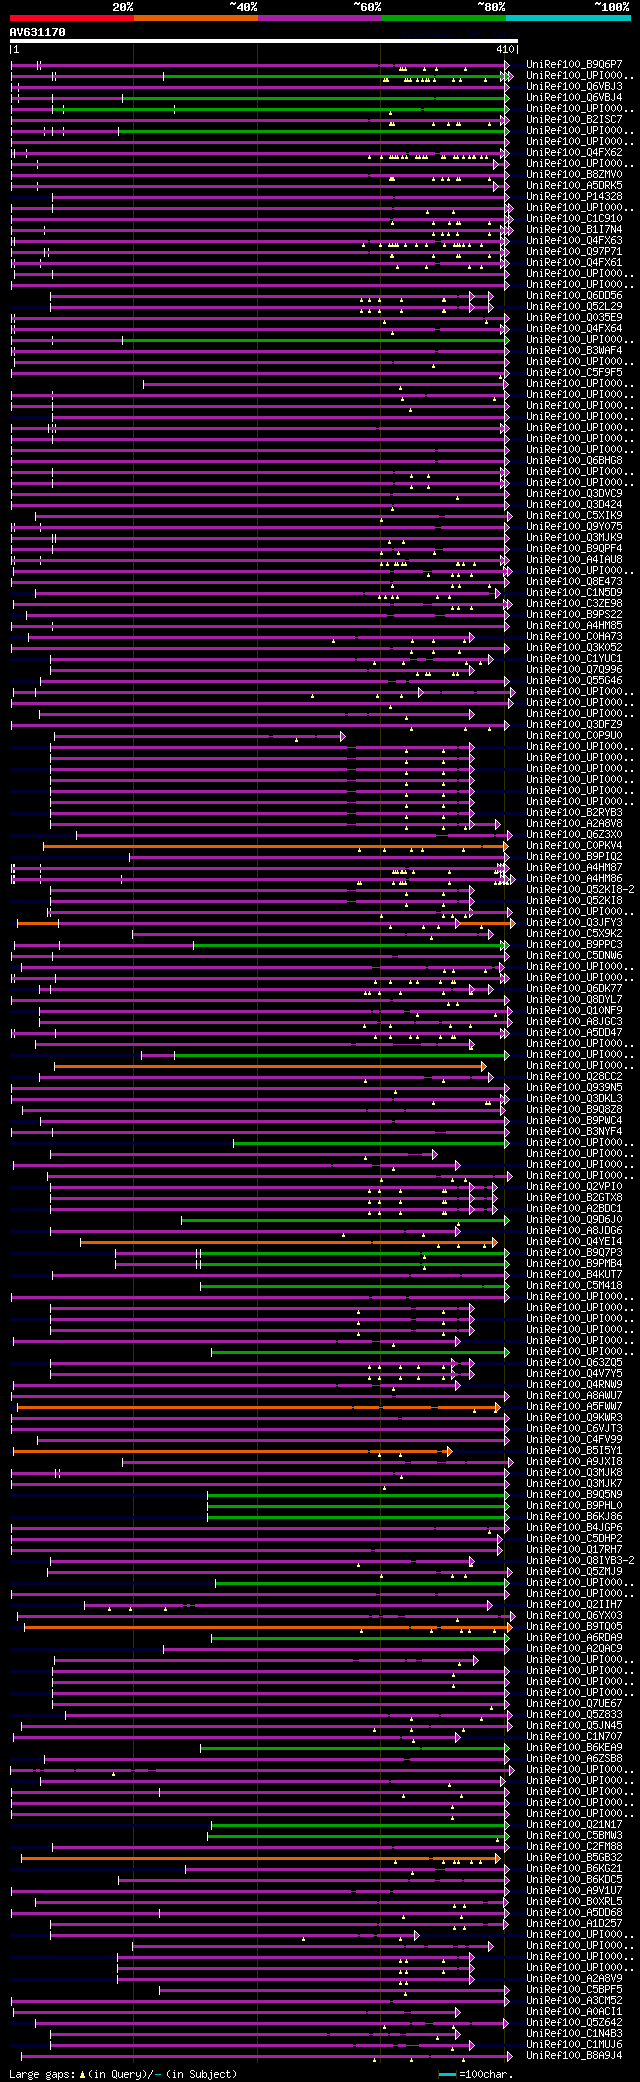Select the UniRef100_Q10NF9 label
640x2082 pixels.
(x=574, y=1010)
